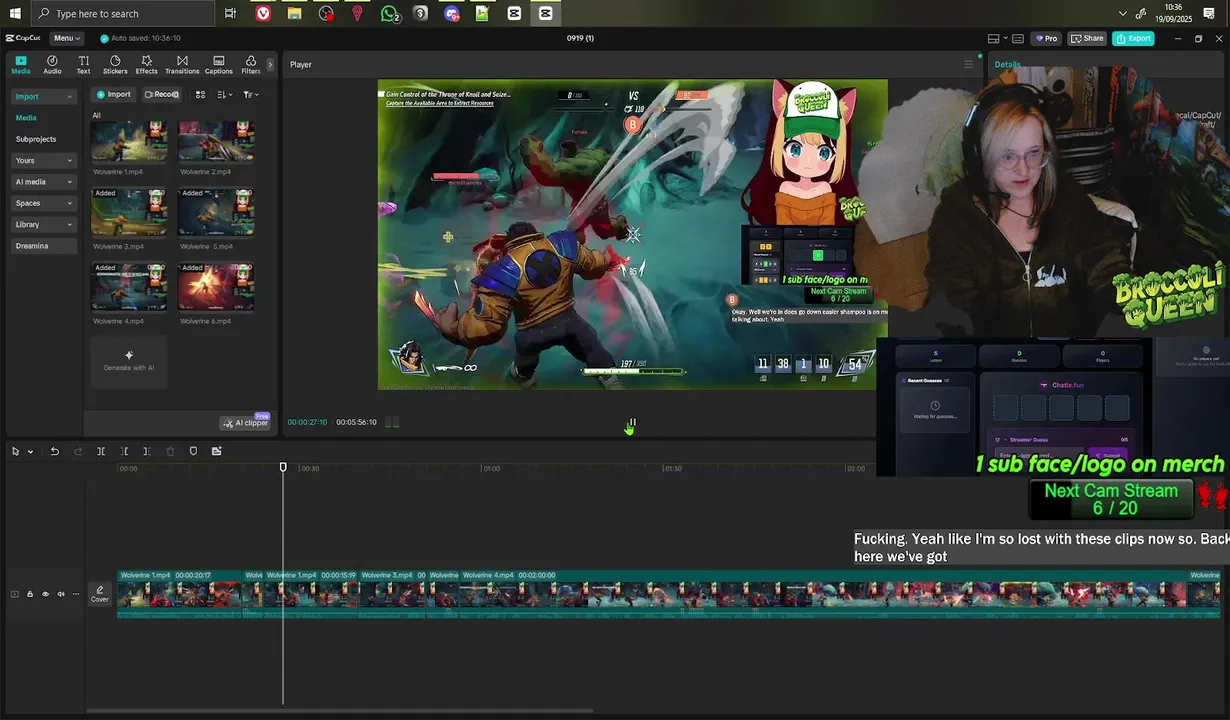Open the Captions panel
Screen dimensions: 1230x720
[218, 65]
